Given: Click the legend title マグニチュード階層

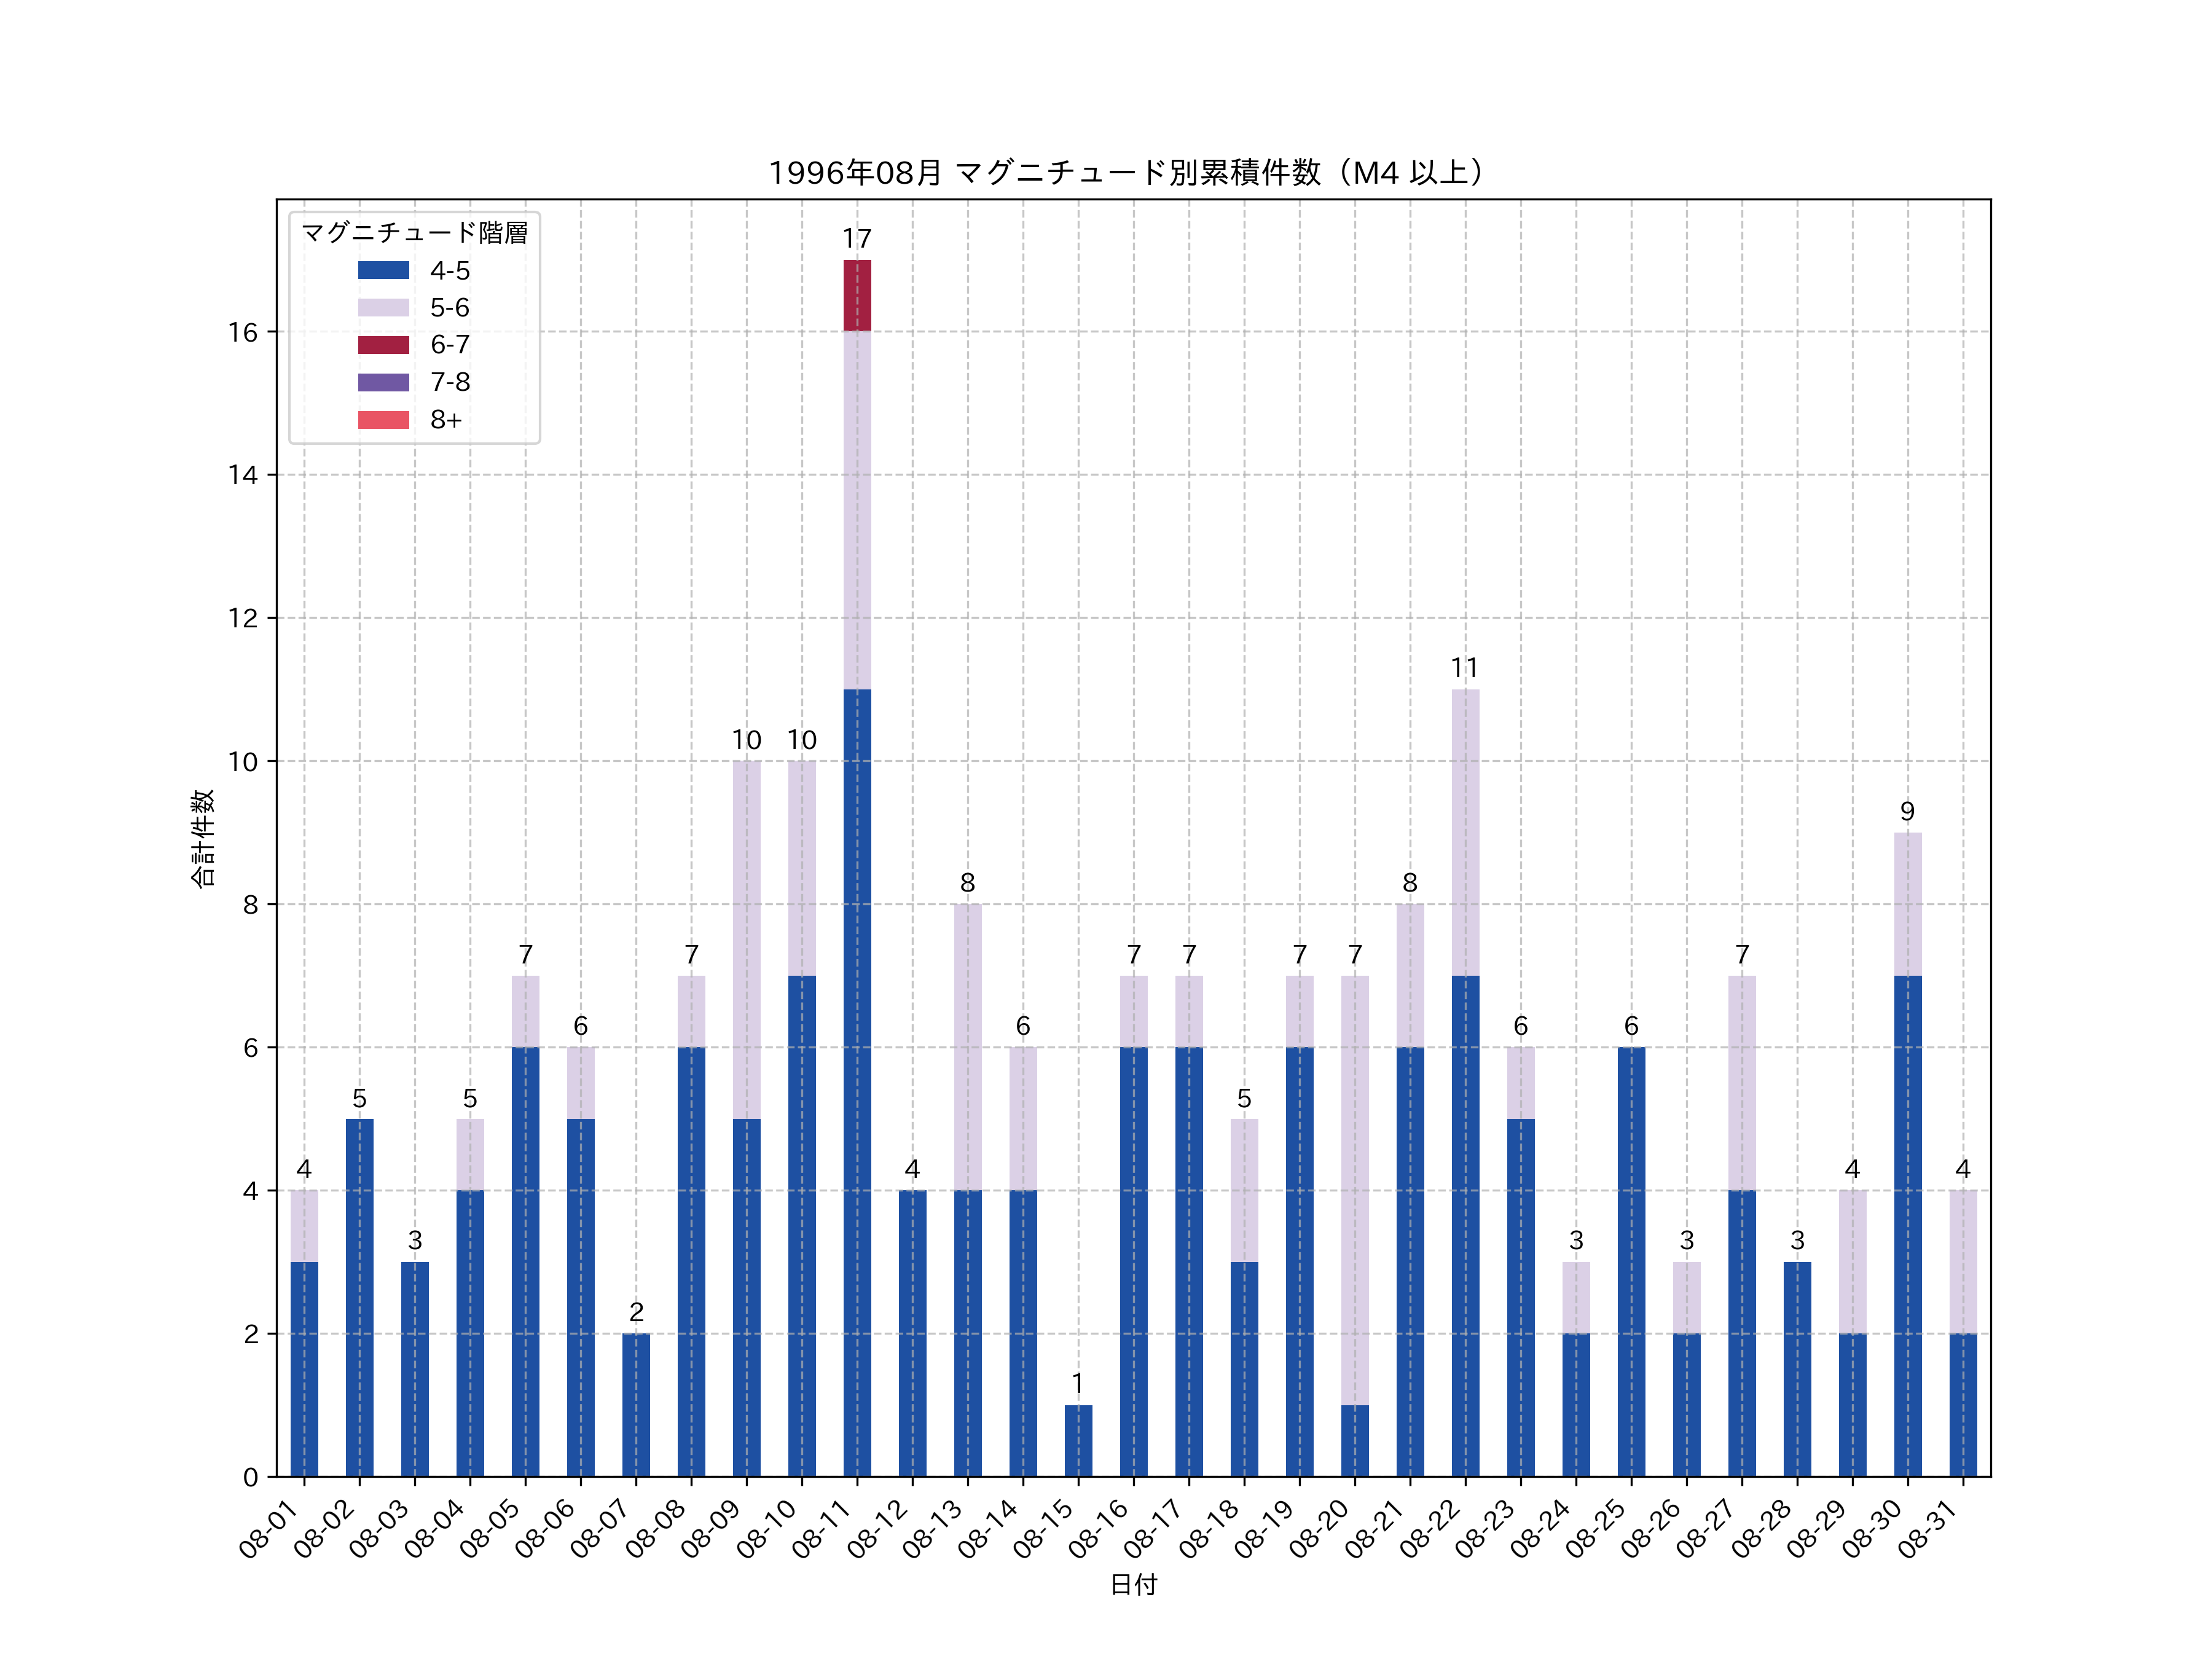Looking at the screenshot, I should 414,233.
